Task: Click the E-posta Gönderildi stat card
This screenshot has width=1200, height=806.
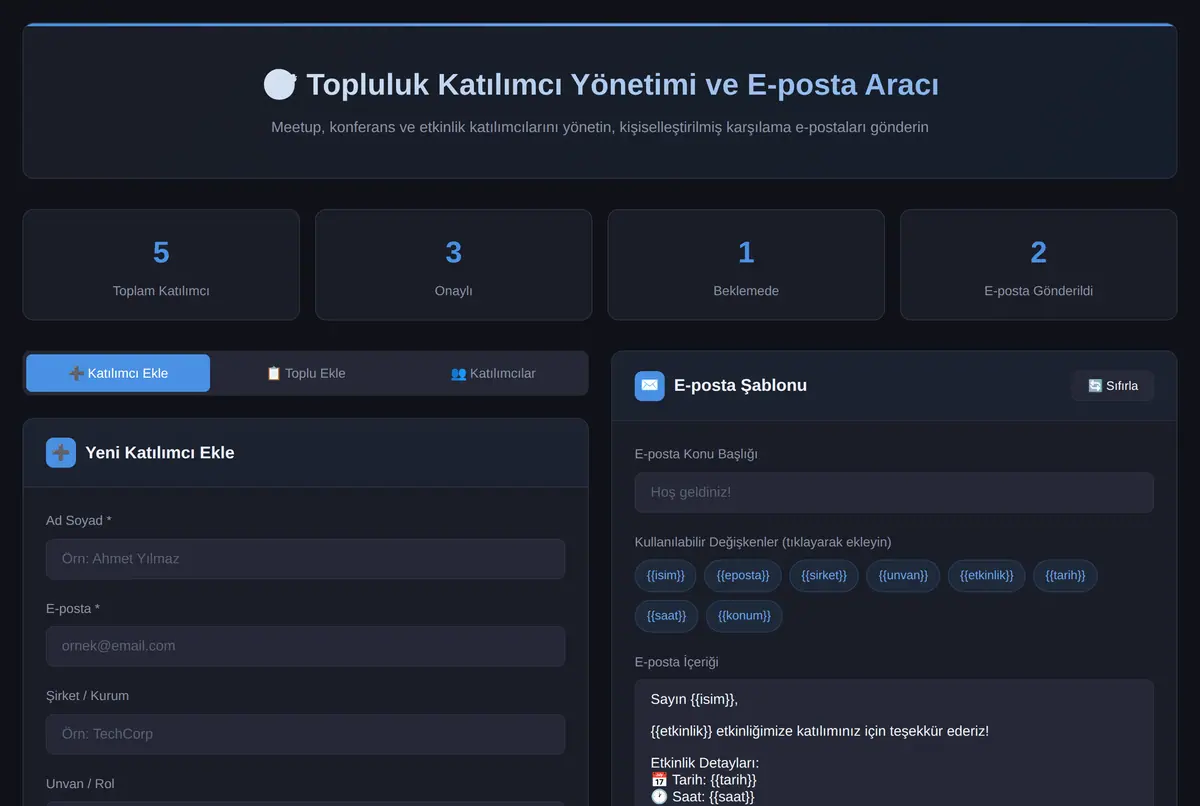Action: [x=1039, y=265]
